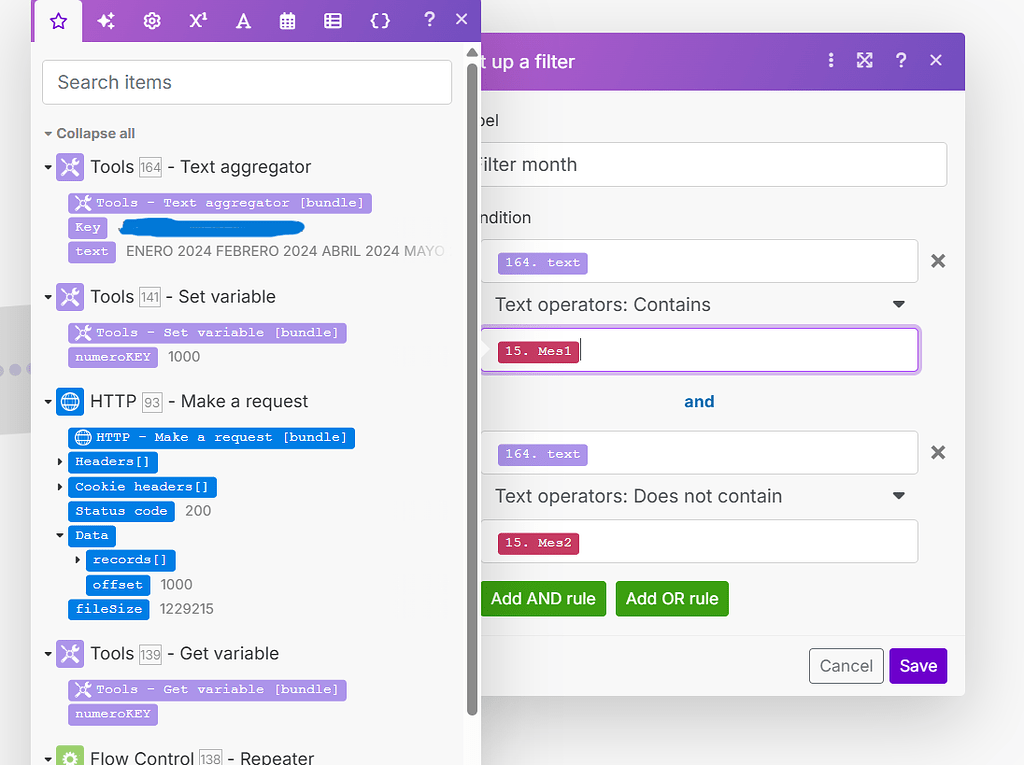Image resolution: width=1024 pixels, height=765 pixels.
Task: Click the Tools Text aggregator wrench icon
Action: [68, 166]
